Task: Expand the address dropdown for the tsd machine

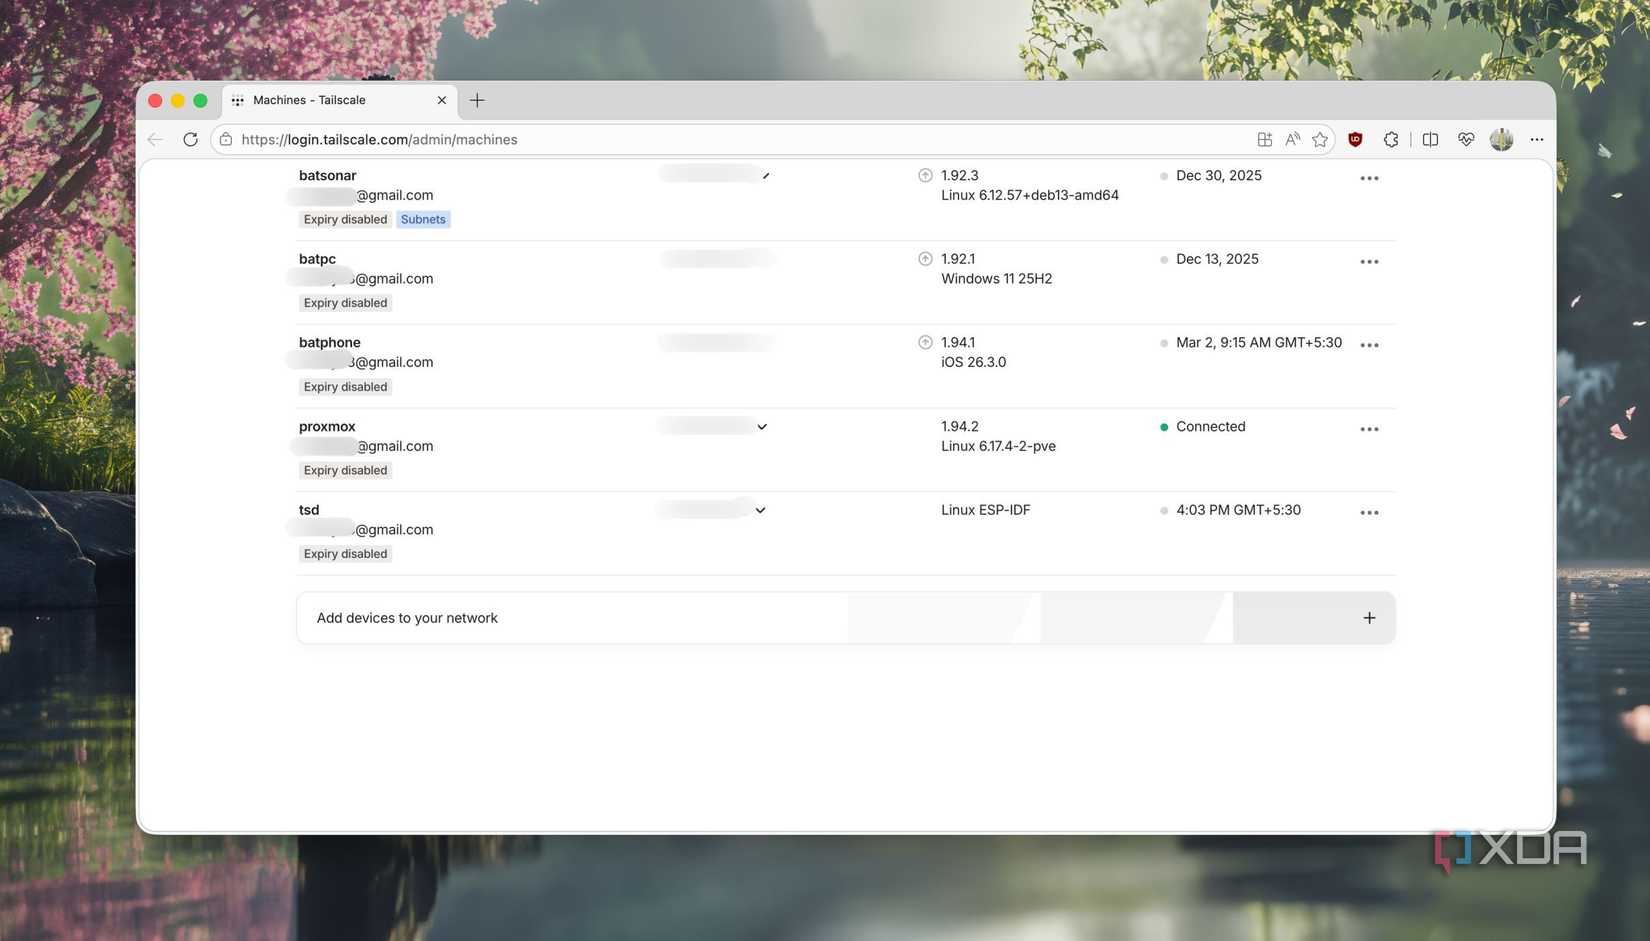Action: [760, 510]
